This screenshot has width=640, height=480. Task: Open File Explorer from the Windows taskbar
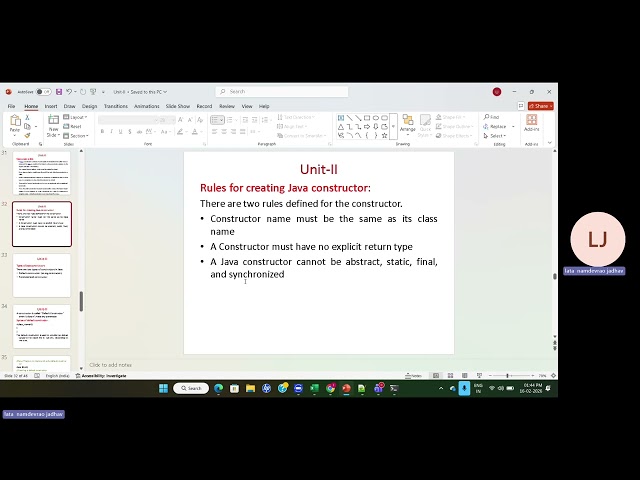250,388
